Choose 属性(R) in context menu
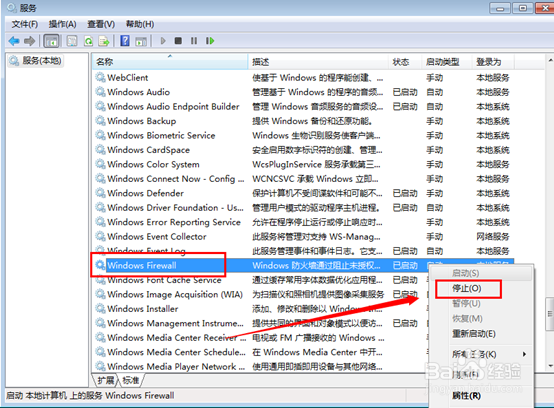The height and width of the screenshot is (408, 554). click(466, 396)
